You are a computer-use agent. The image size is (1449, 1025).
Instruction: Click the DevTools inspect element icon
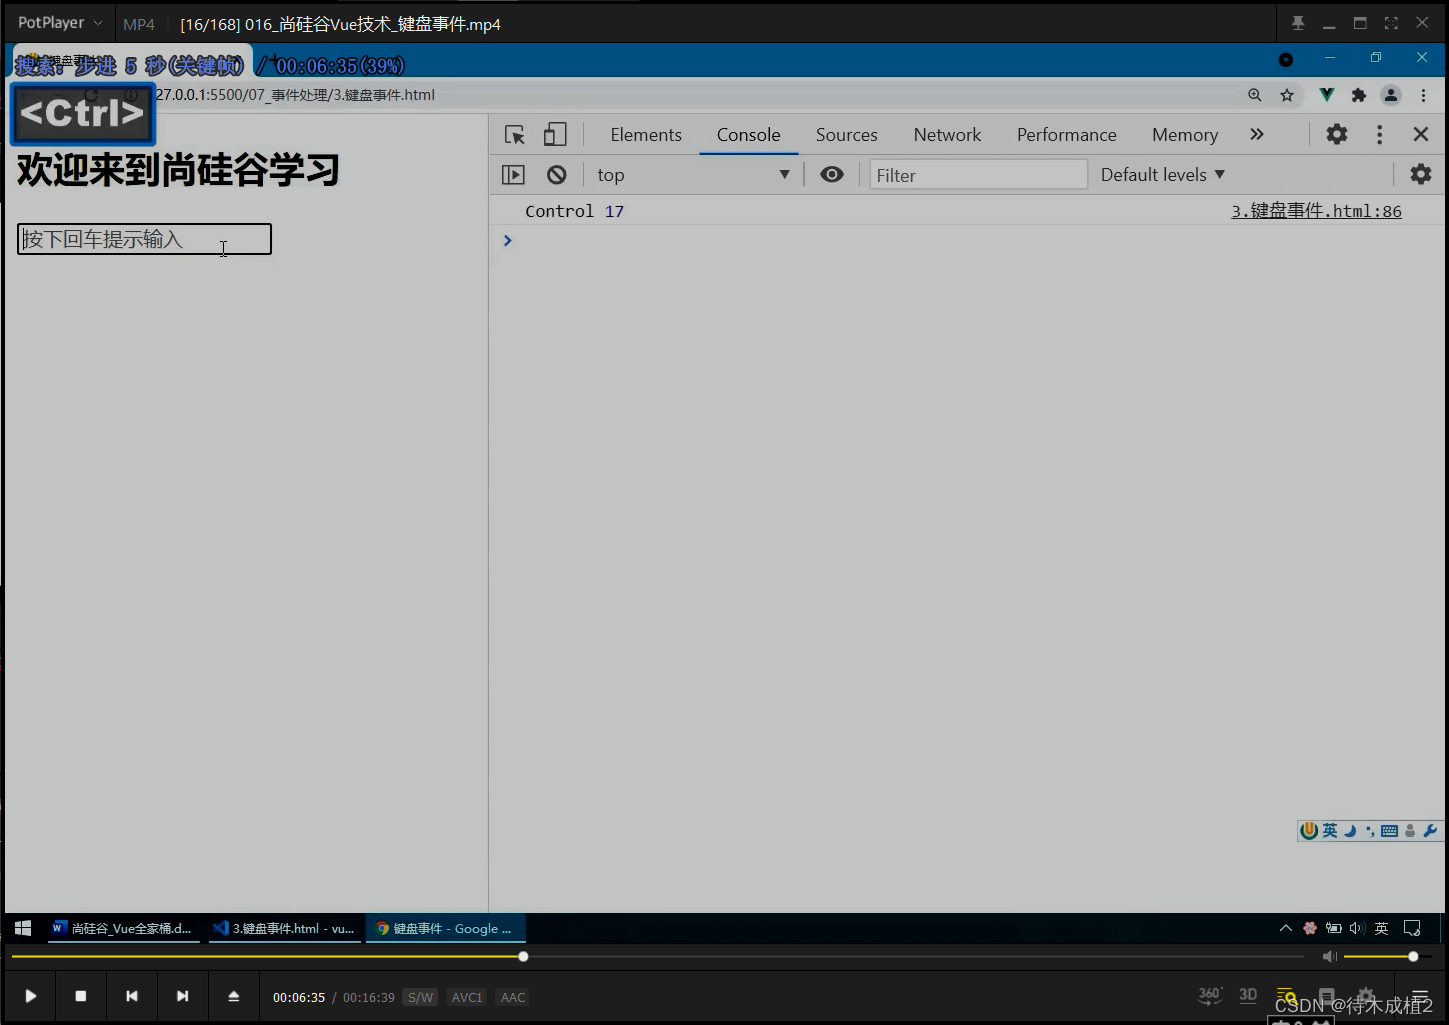[x=515, y=135]
